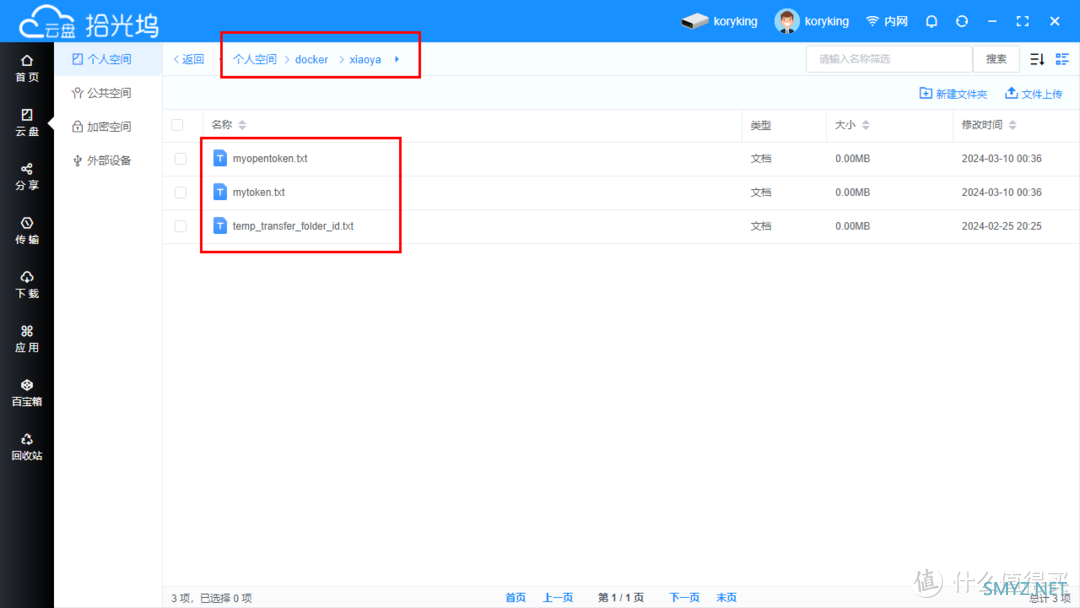Click the 内网 network status indicator
The height and width of the screenshot is (608, 1080).
tap(886, 21)
